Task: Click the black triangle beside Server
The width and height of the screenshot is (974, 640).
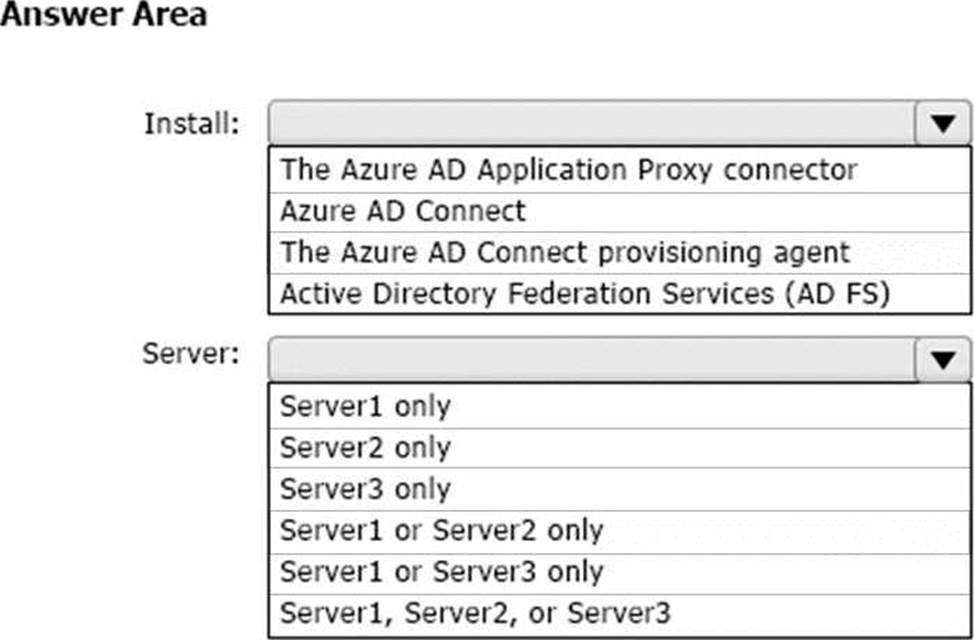Action: click(943, 360)
